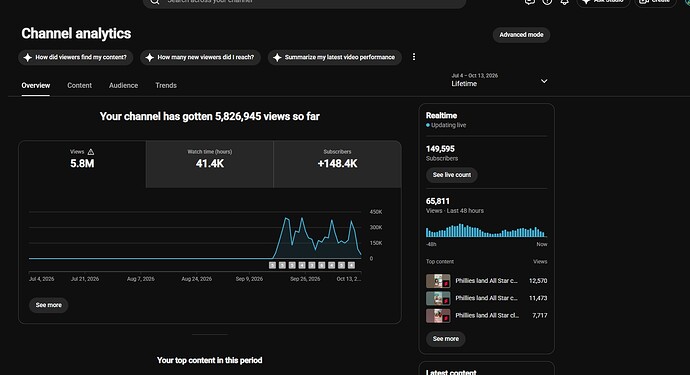Viewport: 690px width, 375px height.
Task: Switch to Advanced mode
Action: [x=521, y=35]
